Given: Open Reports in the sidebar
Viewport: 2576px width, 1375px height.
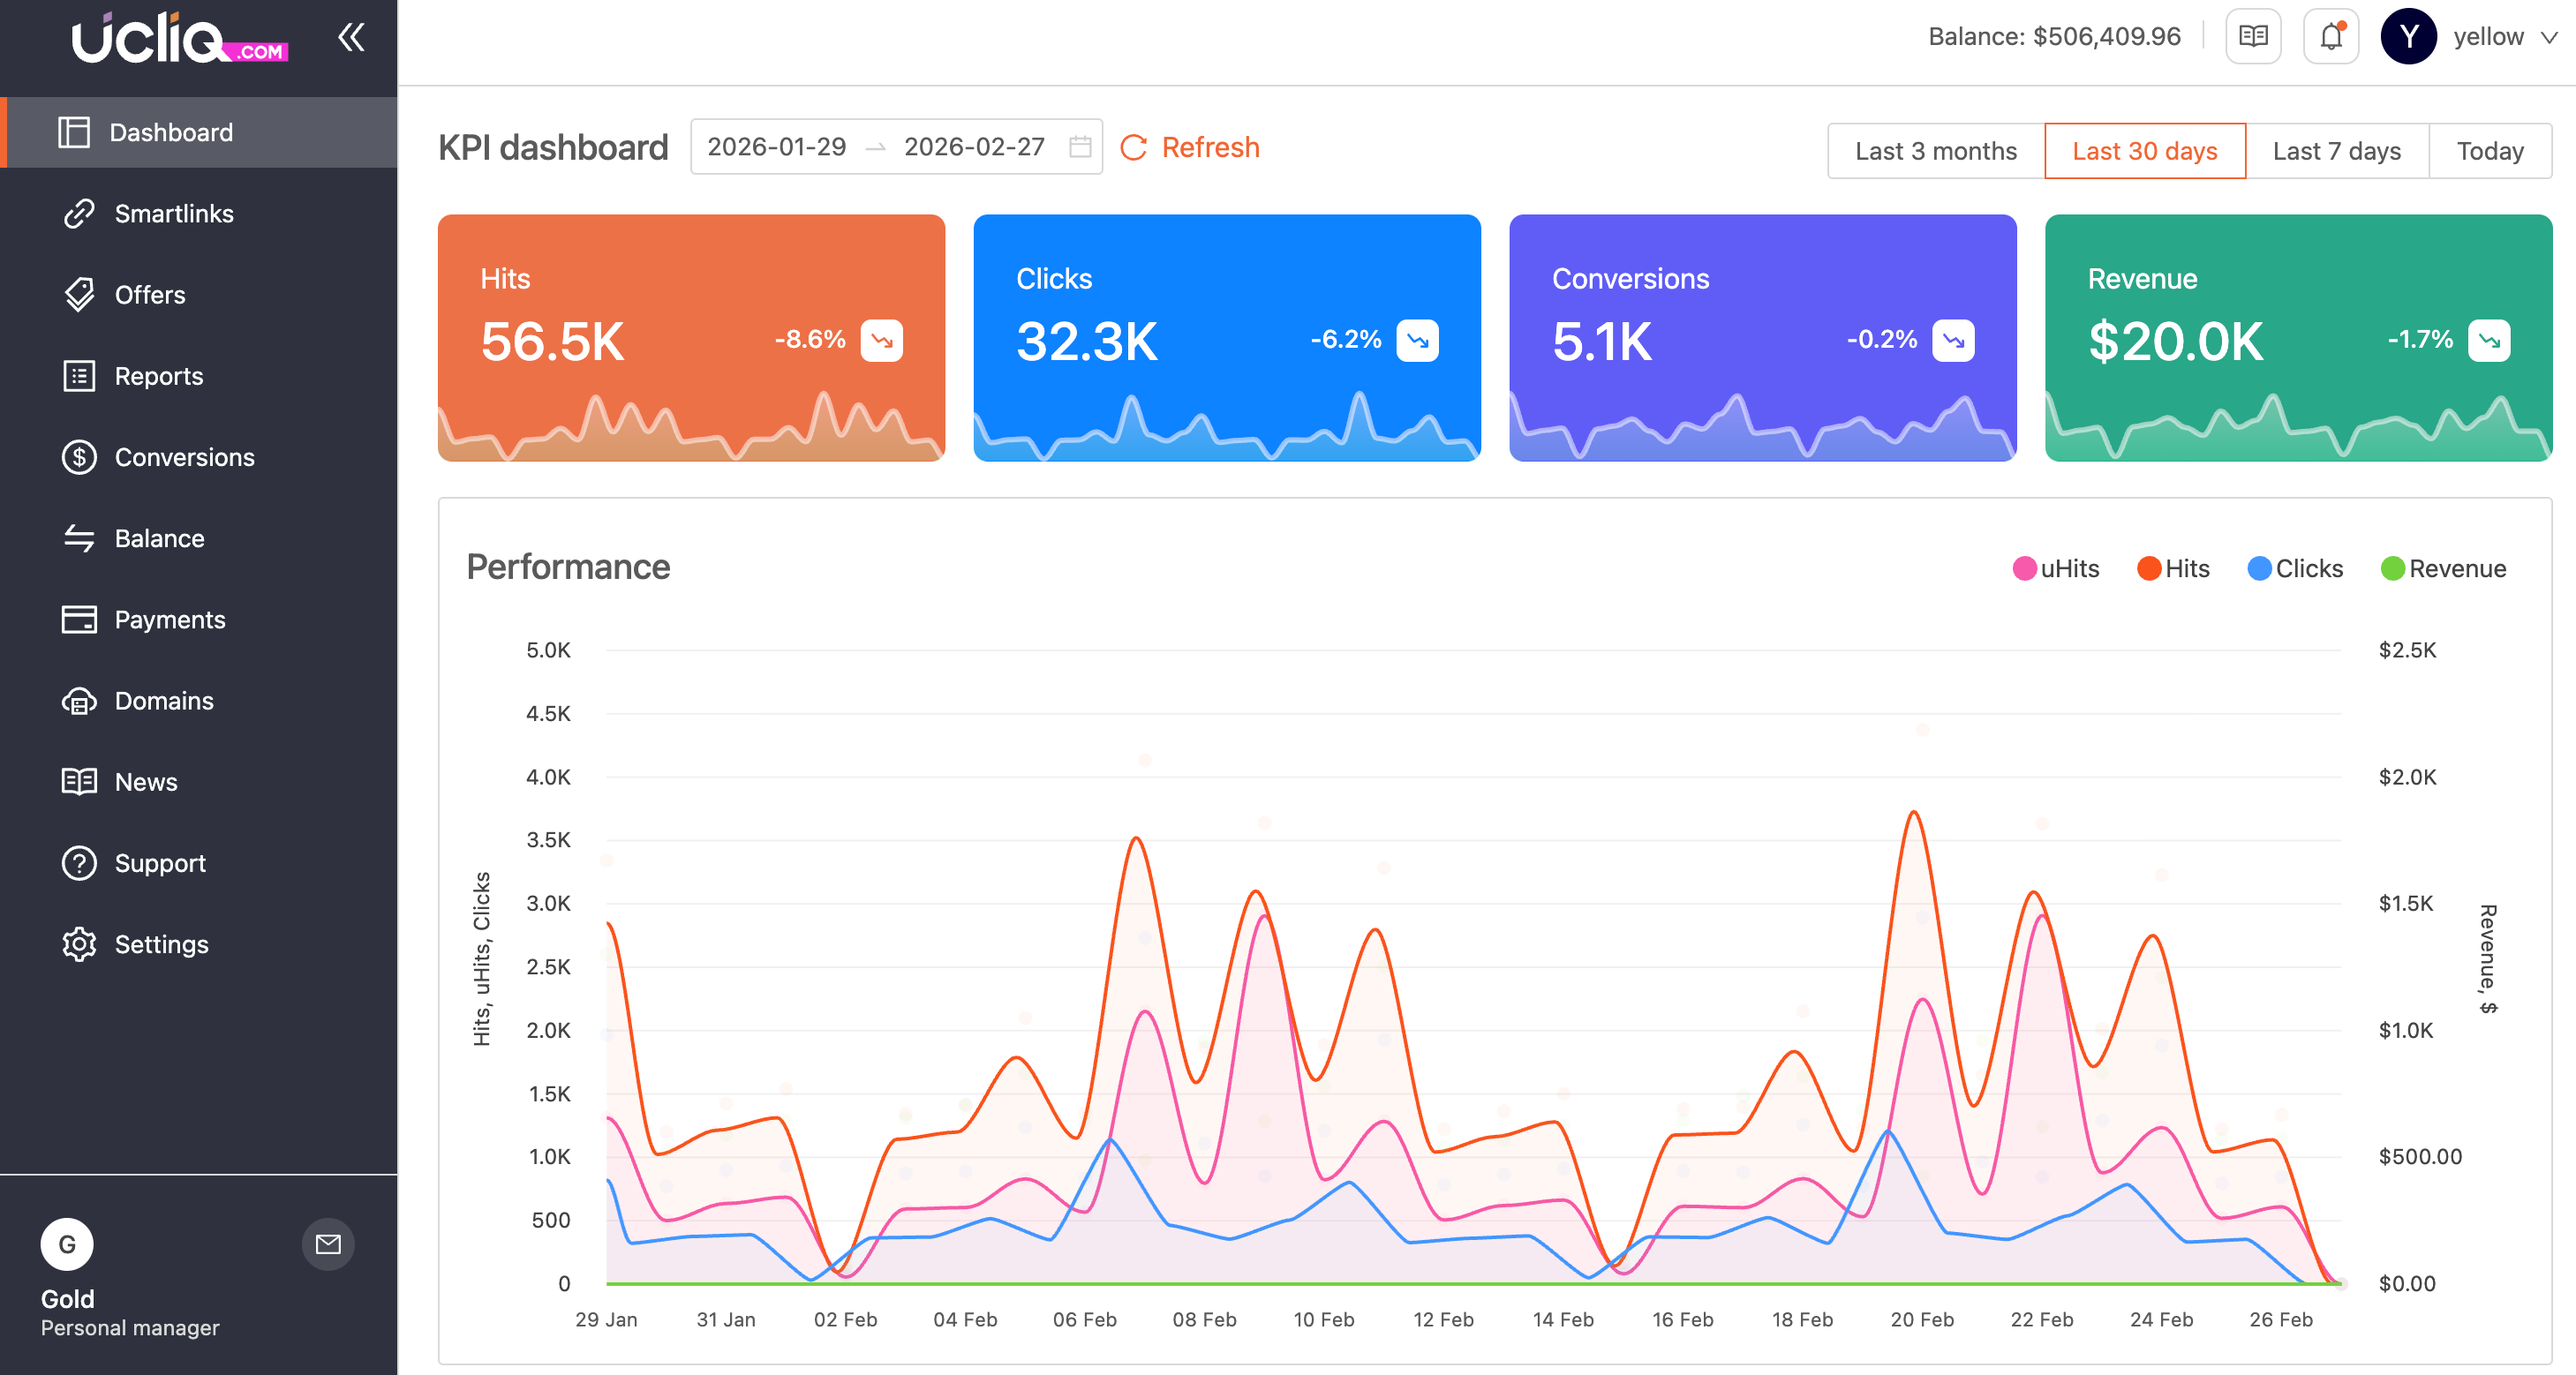Looking at the screenshot, I should point(158,376).
